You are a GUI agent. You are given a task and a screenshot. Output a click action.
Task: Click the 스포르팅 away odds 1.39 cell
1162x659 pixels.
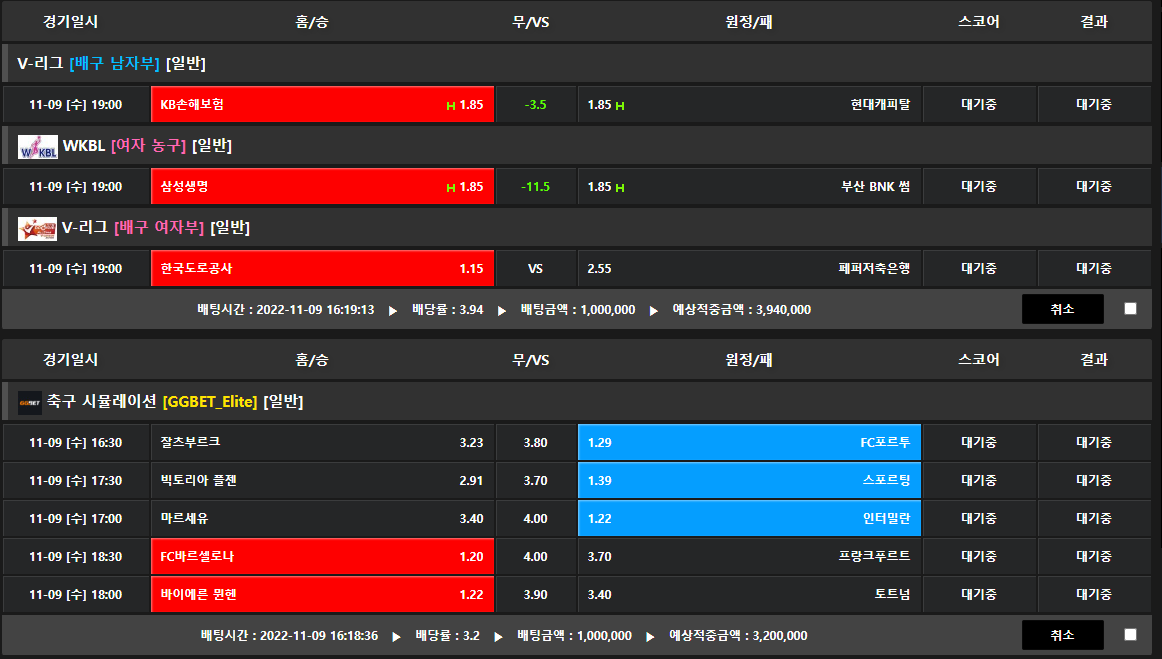(x=749, y=480)
